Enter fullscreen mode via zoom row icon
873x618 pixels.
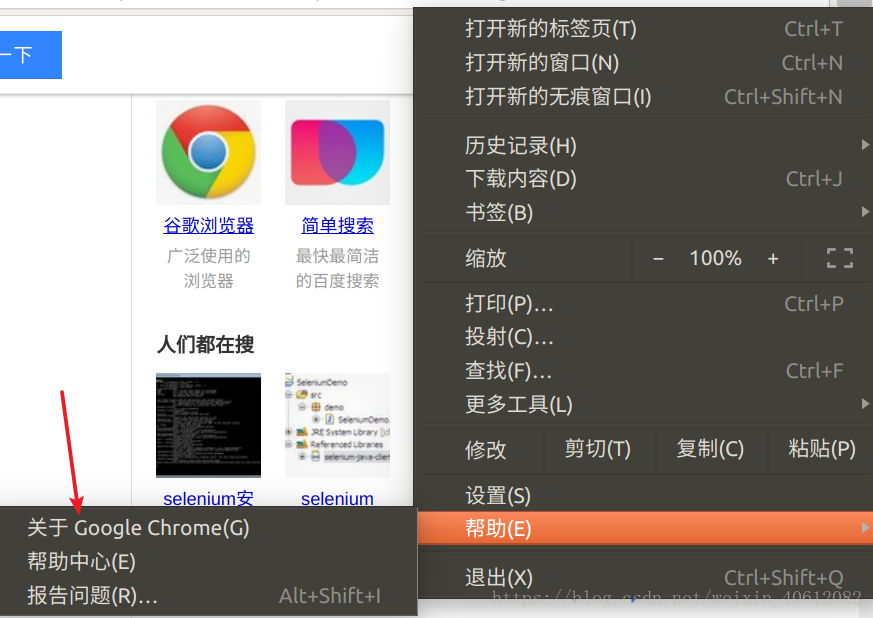tap(840, 258)
